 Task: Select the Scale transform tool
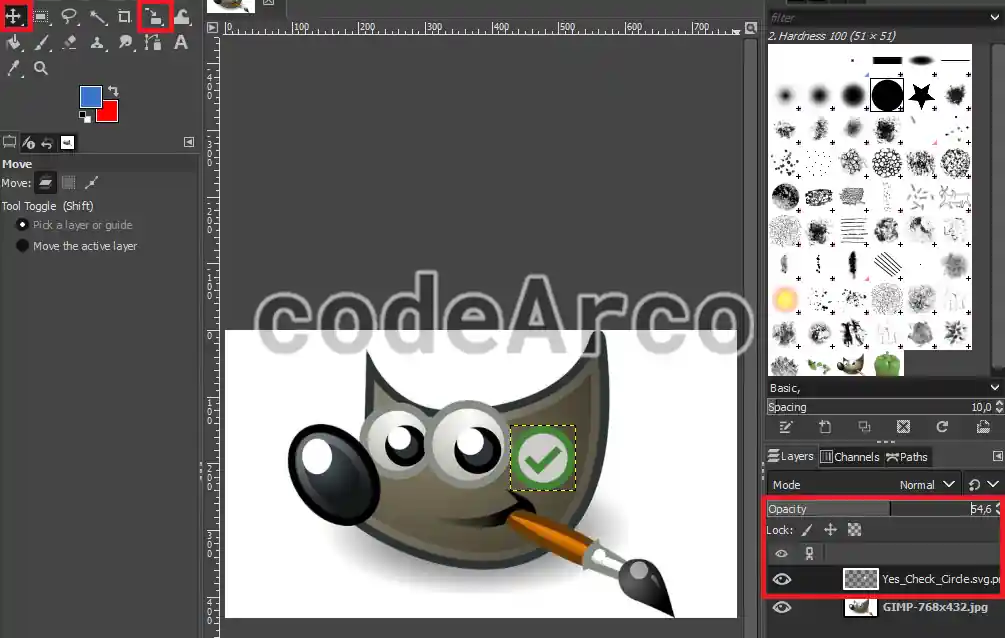154,16
